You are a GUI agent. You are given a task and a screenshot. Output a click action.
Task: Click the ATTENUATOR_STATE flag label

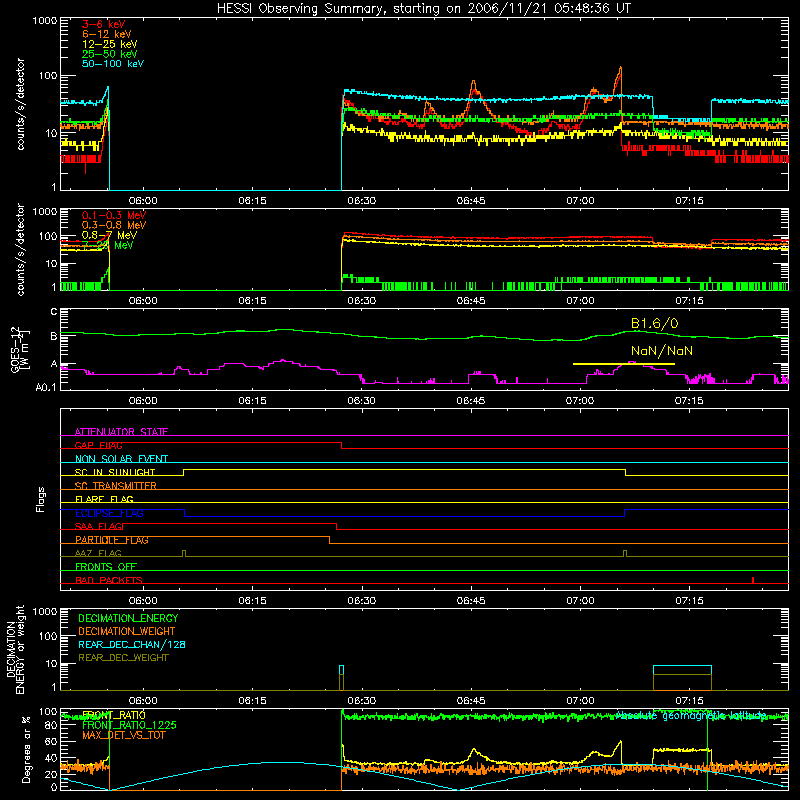click(121, 432)
